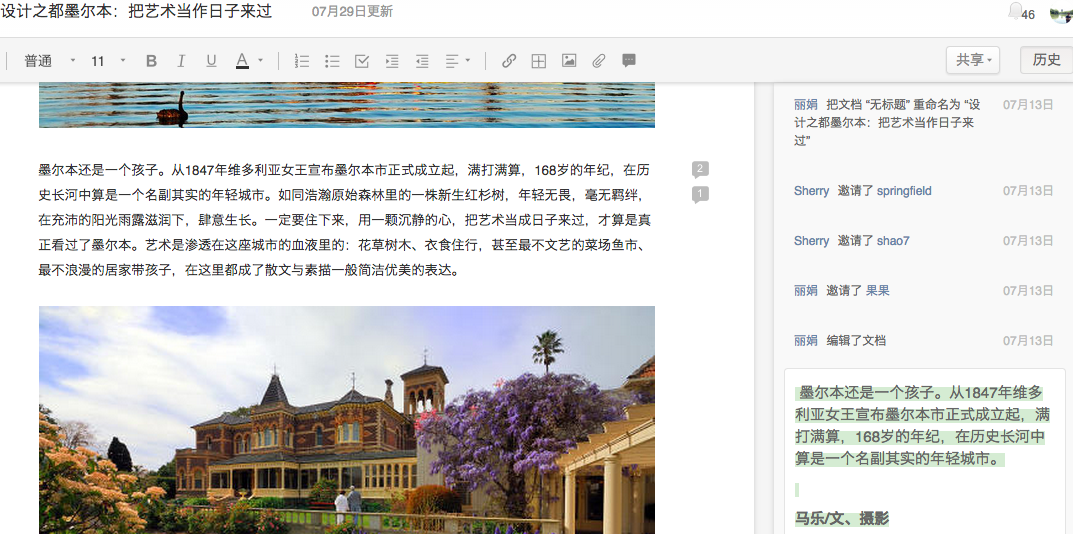Open the text color dropdown arrow
This screenshot has height=534, width=1073.
point(261,60)
